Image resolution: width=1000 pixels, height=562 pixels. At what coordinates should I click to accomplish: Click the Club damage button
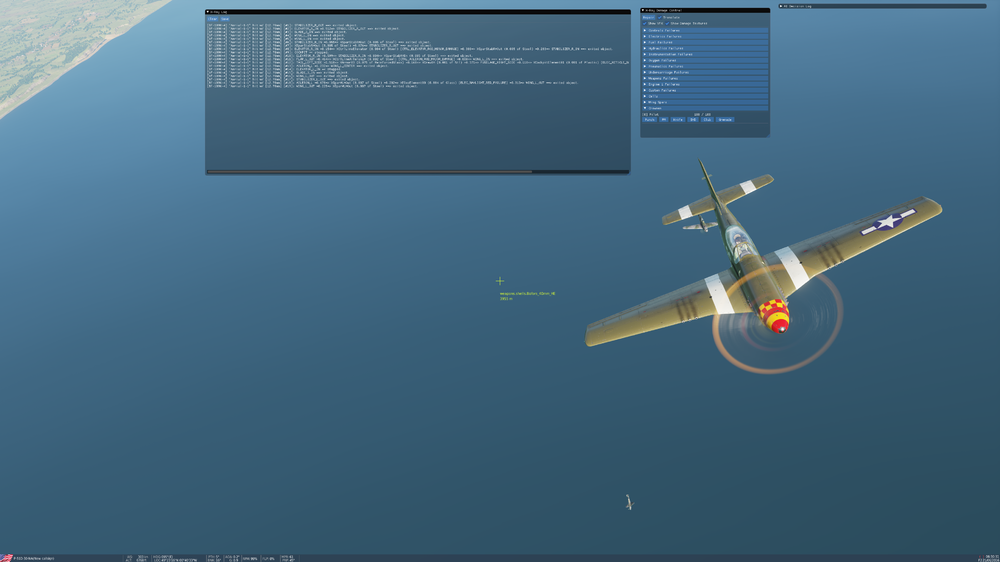coord(707,119)
